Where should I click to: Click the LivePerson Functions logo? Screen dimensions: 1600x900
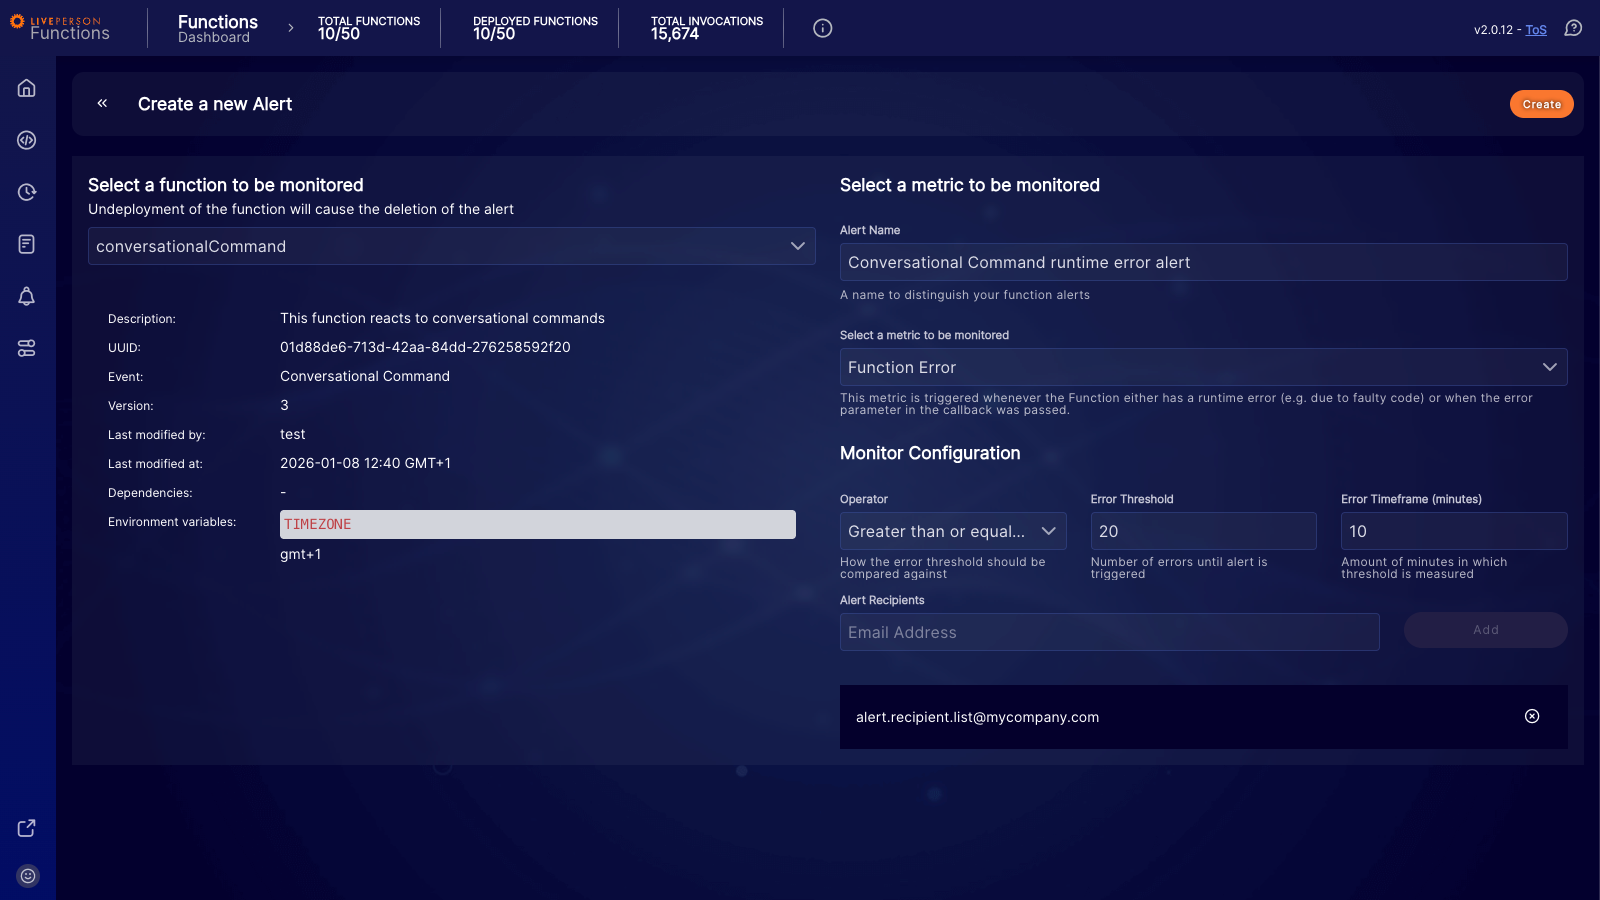62,27
